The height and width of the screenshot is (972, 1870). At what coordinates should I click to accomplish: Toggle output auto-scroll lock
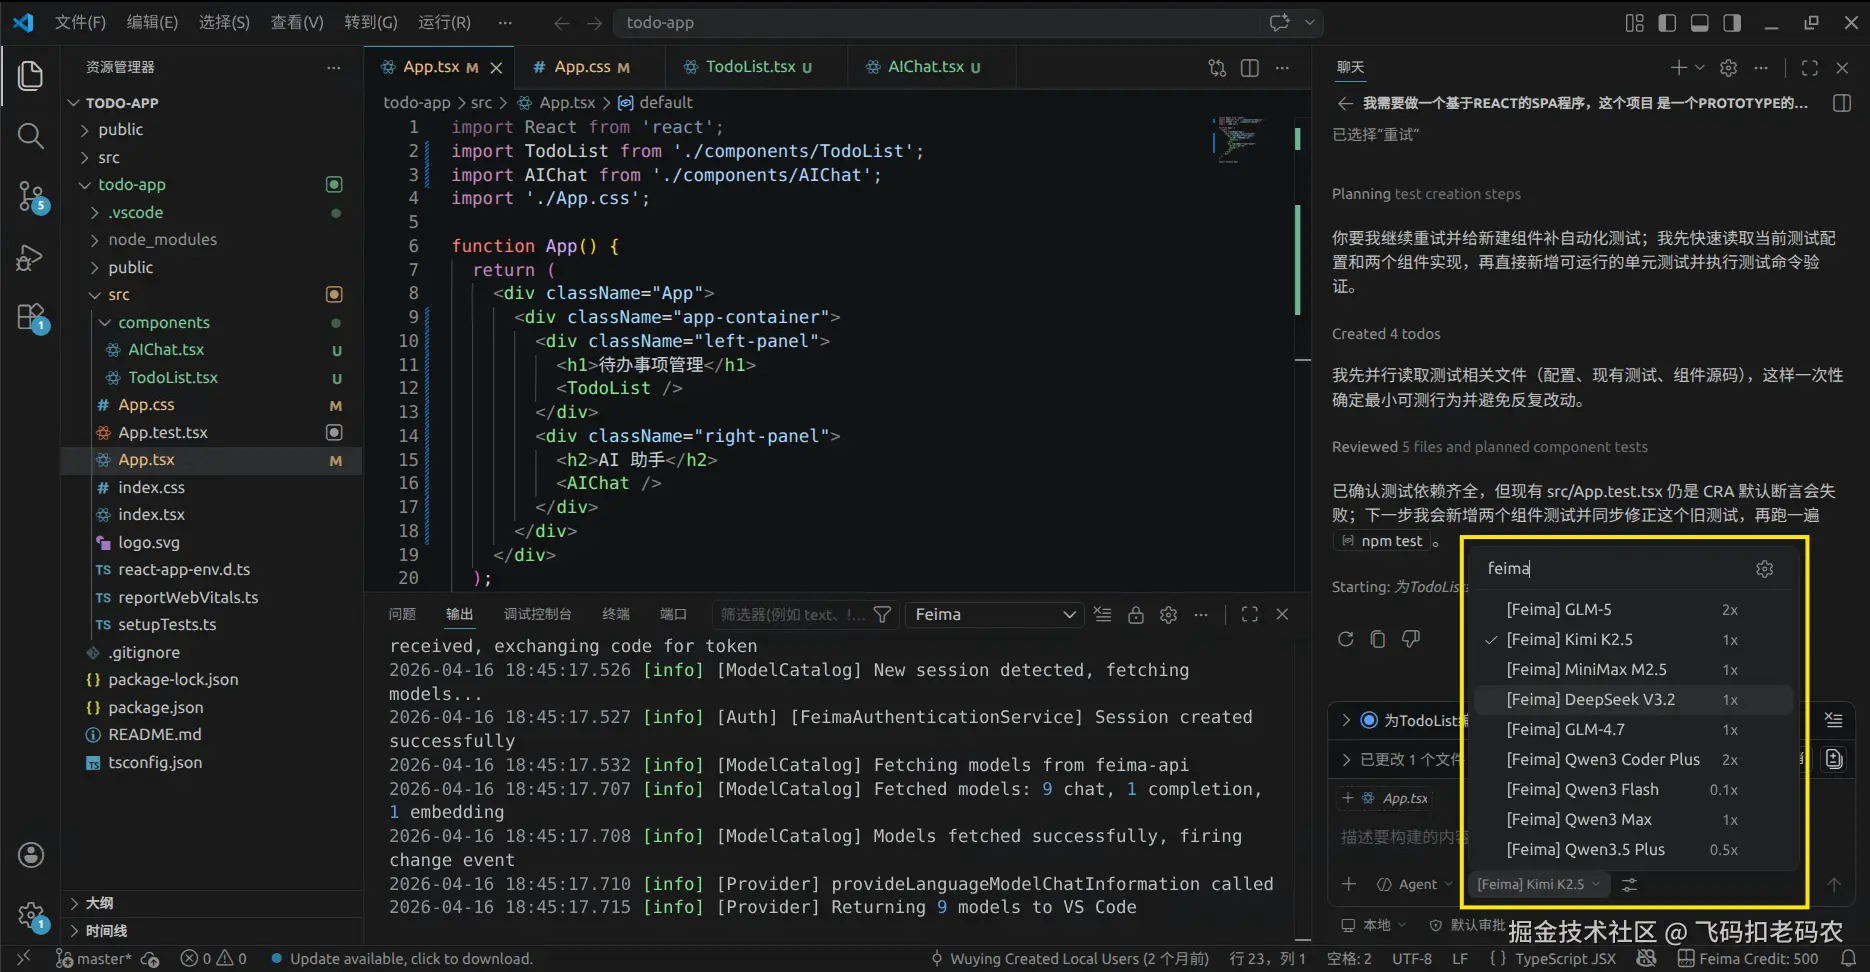click(1135, 615)
